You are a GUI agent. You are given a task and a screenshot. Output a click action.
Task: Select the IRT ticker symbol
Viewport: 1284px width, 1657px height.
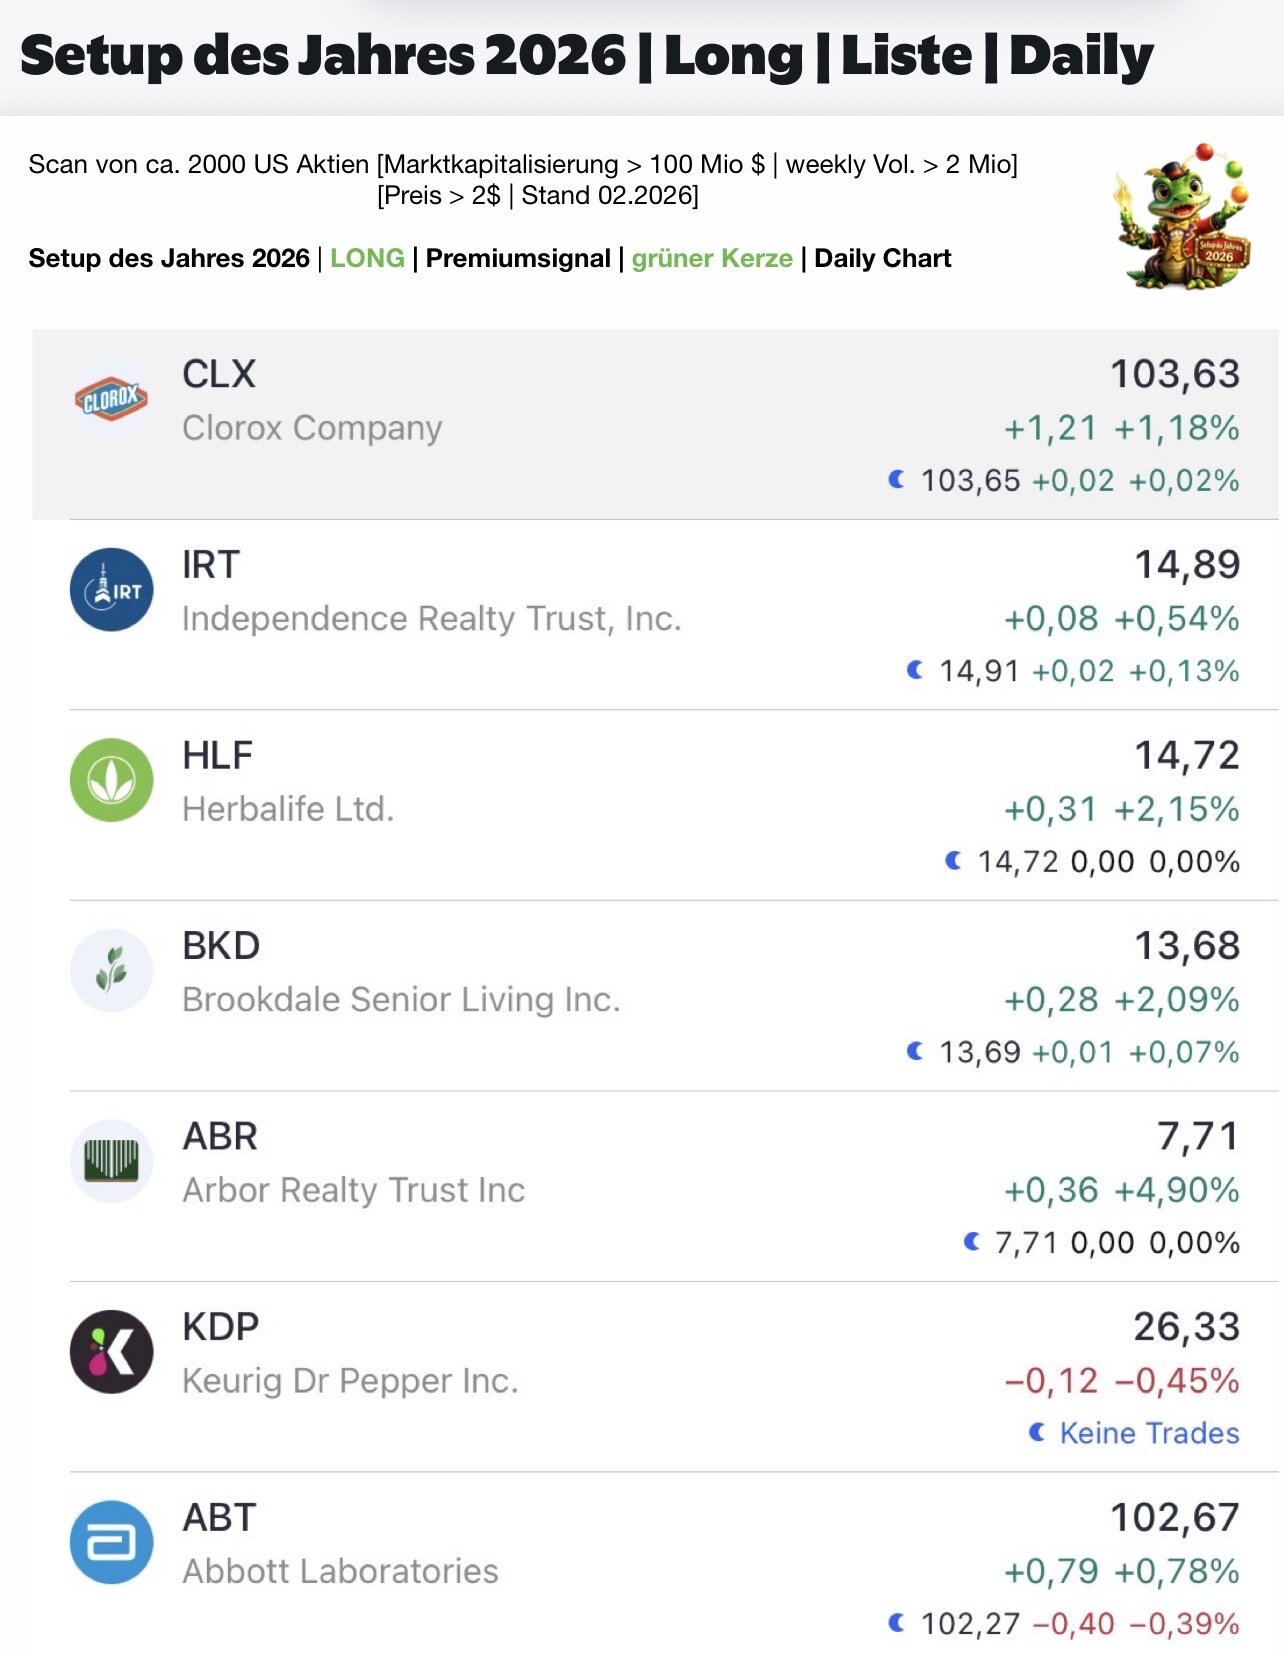(x=210, y=565)
